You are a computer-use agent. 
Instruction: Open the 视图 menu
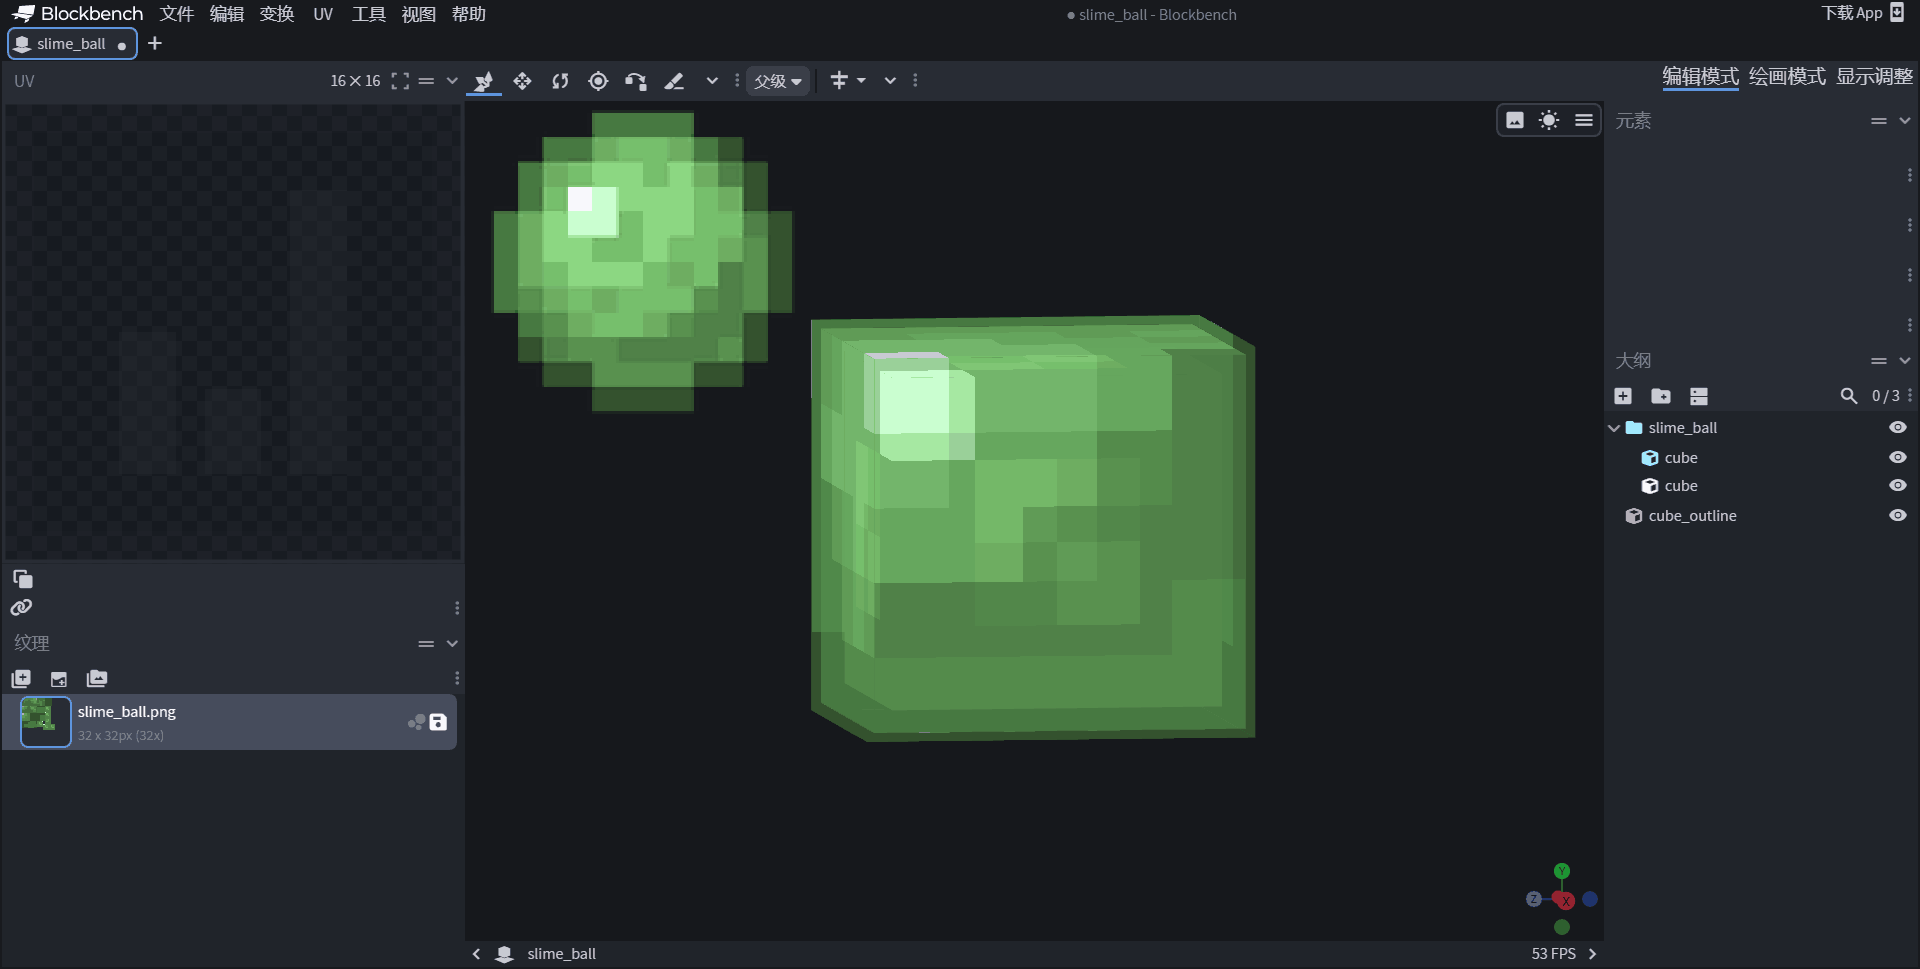[418, 14]
